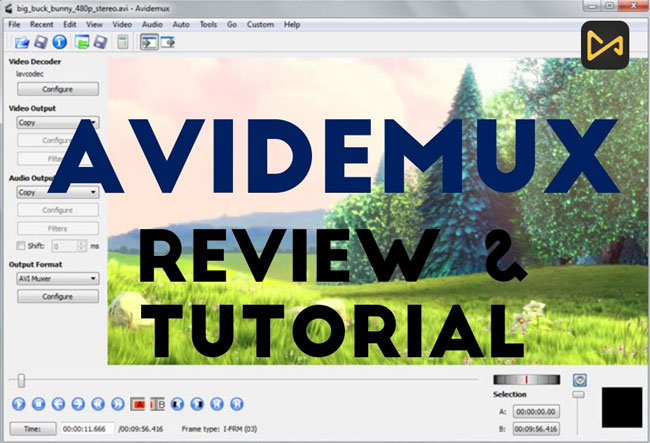Select the input preview mode icon

point(149,42)
